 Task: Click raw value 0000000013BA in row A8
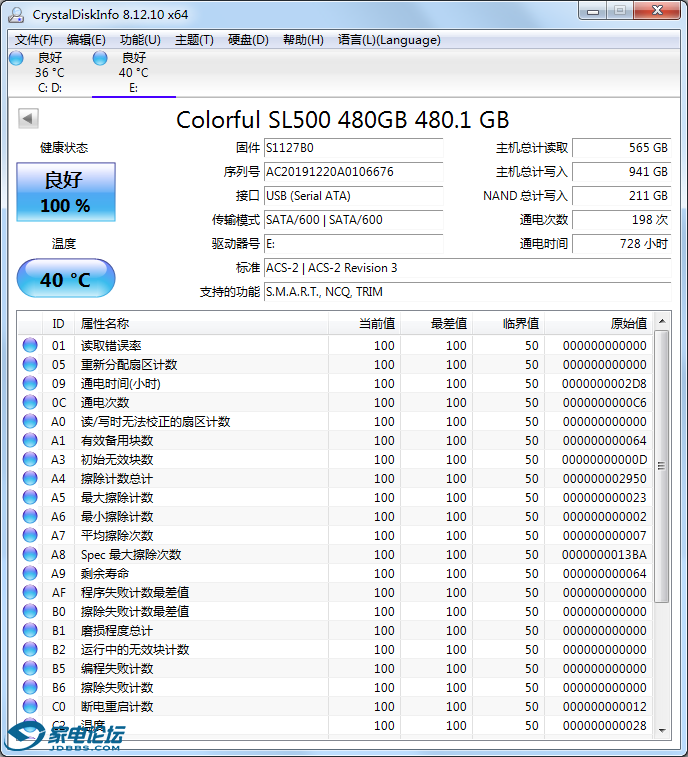point(604,555)
